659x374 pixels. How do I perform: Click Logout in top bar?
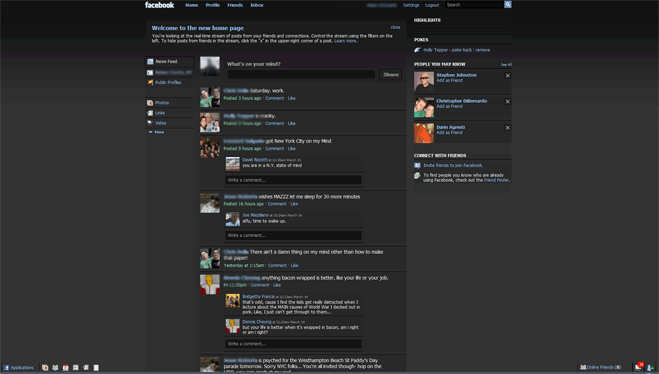point(432,5)
